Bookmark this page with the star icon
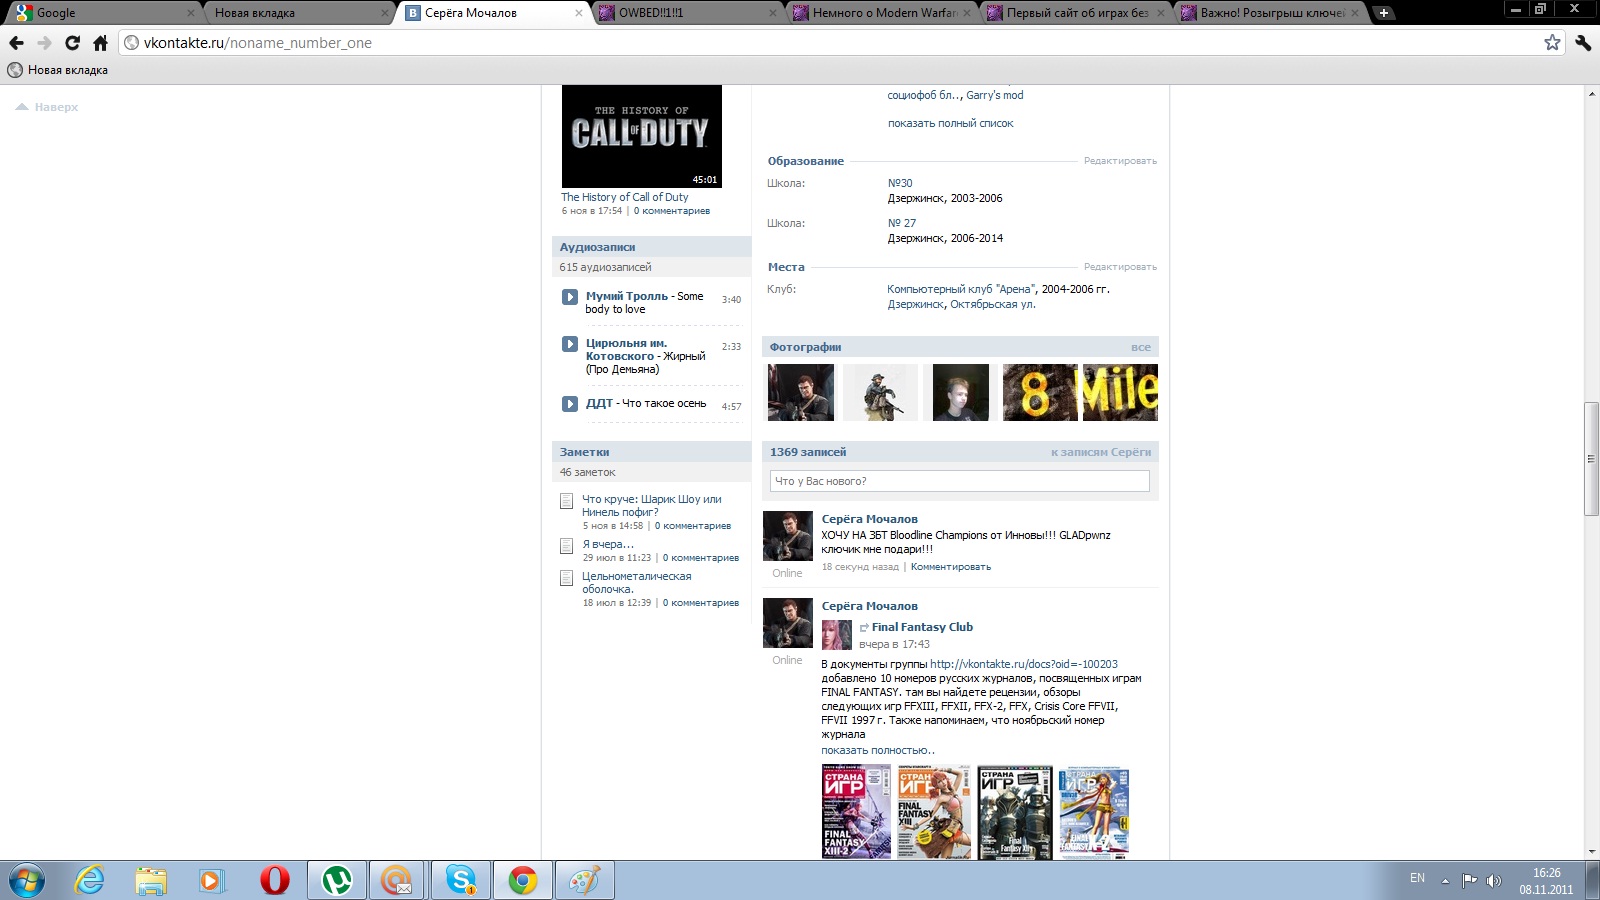Viewport: 1600px width, 900px height. click(x=1552, y=42)
